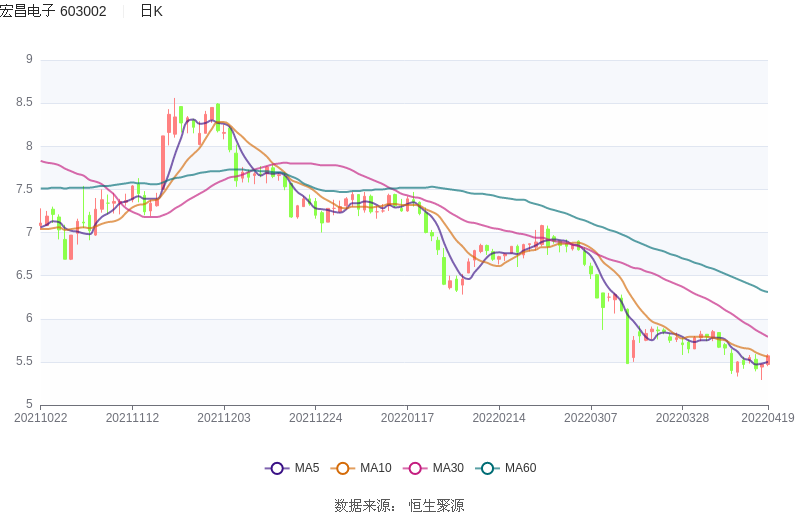Click the 宏昌电子 603002 stock title
Image resolution: width=800 pixels, height=517 pixels.
[x=53, y=11]
